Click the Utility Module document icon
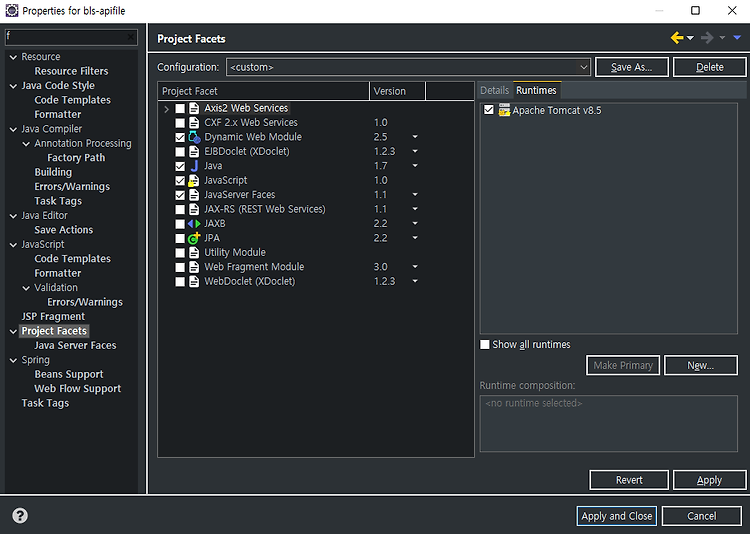Image resolution: width=750 pixels, height=534 pixels. 194,253
